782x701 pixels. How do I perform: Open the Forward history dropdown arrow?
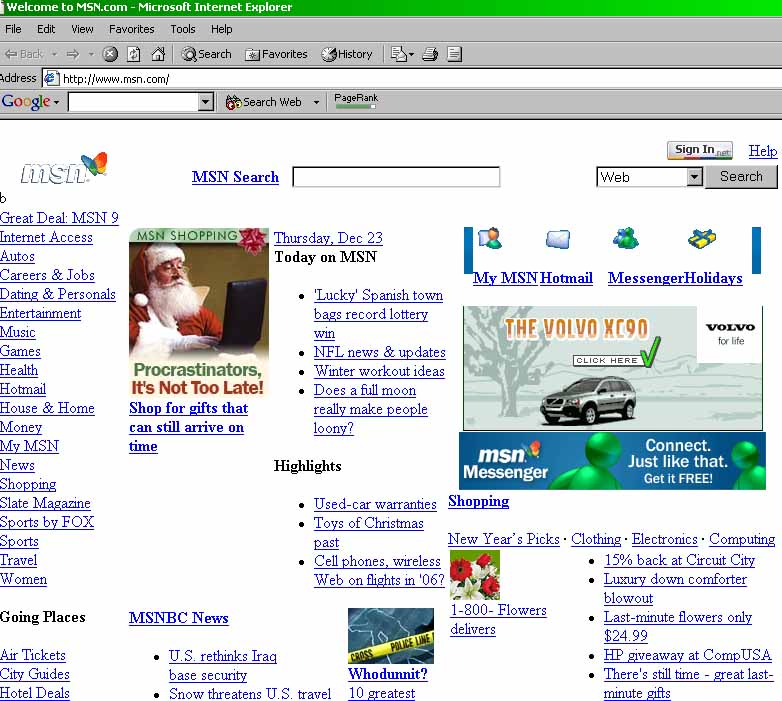pos(91,54)
